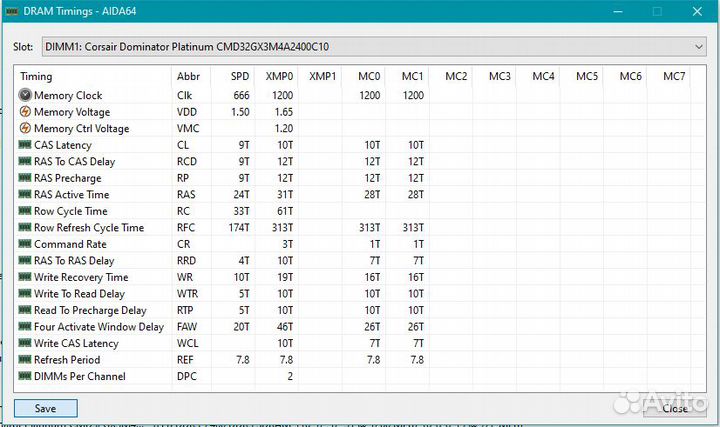Viewport: 720px width, 427px height.
Task: Click the DIMMs Per Channel icon
Action: (x=25, y=376)
